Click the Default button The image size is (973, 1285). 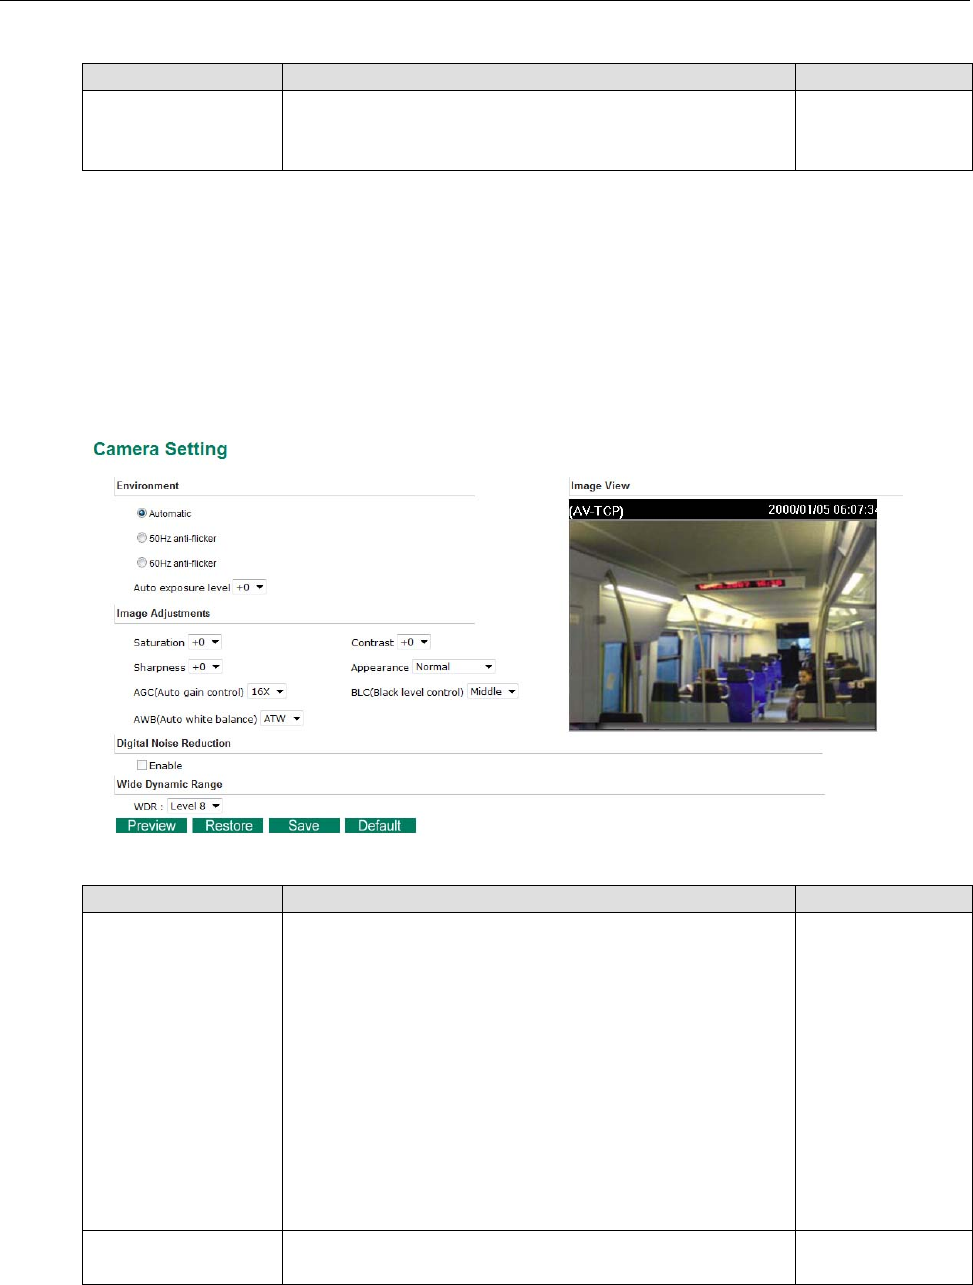(380, 826)
